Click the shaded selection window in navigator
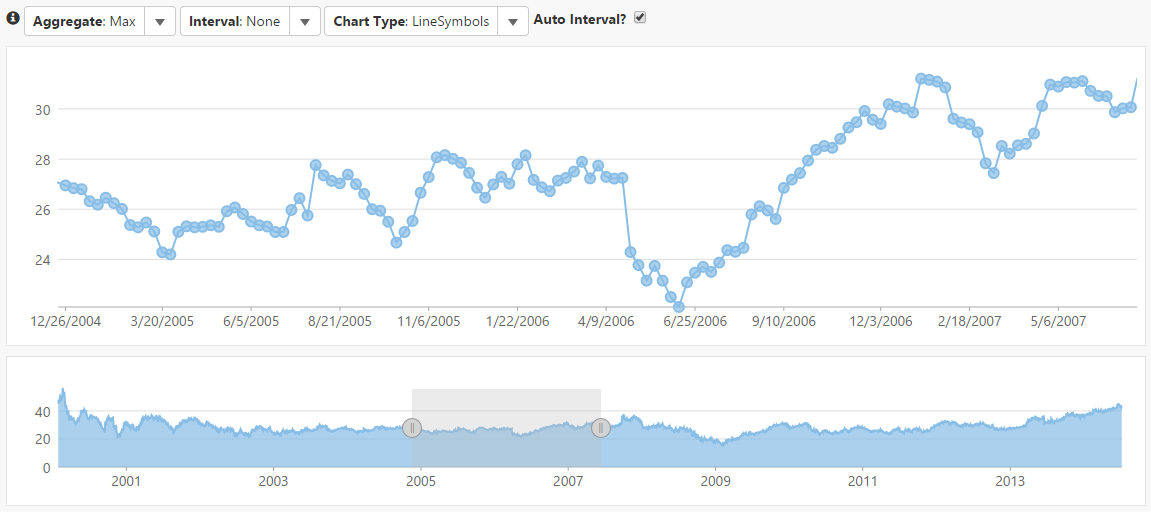This screenshot has width=1151, height=512. tap(506, 410)
